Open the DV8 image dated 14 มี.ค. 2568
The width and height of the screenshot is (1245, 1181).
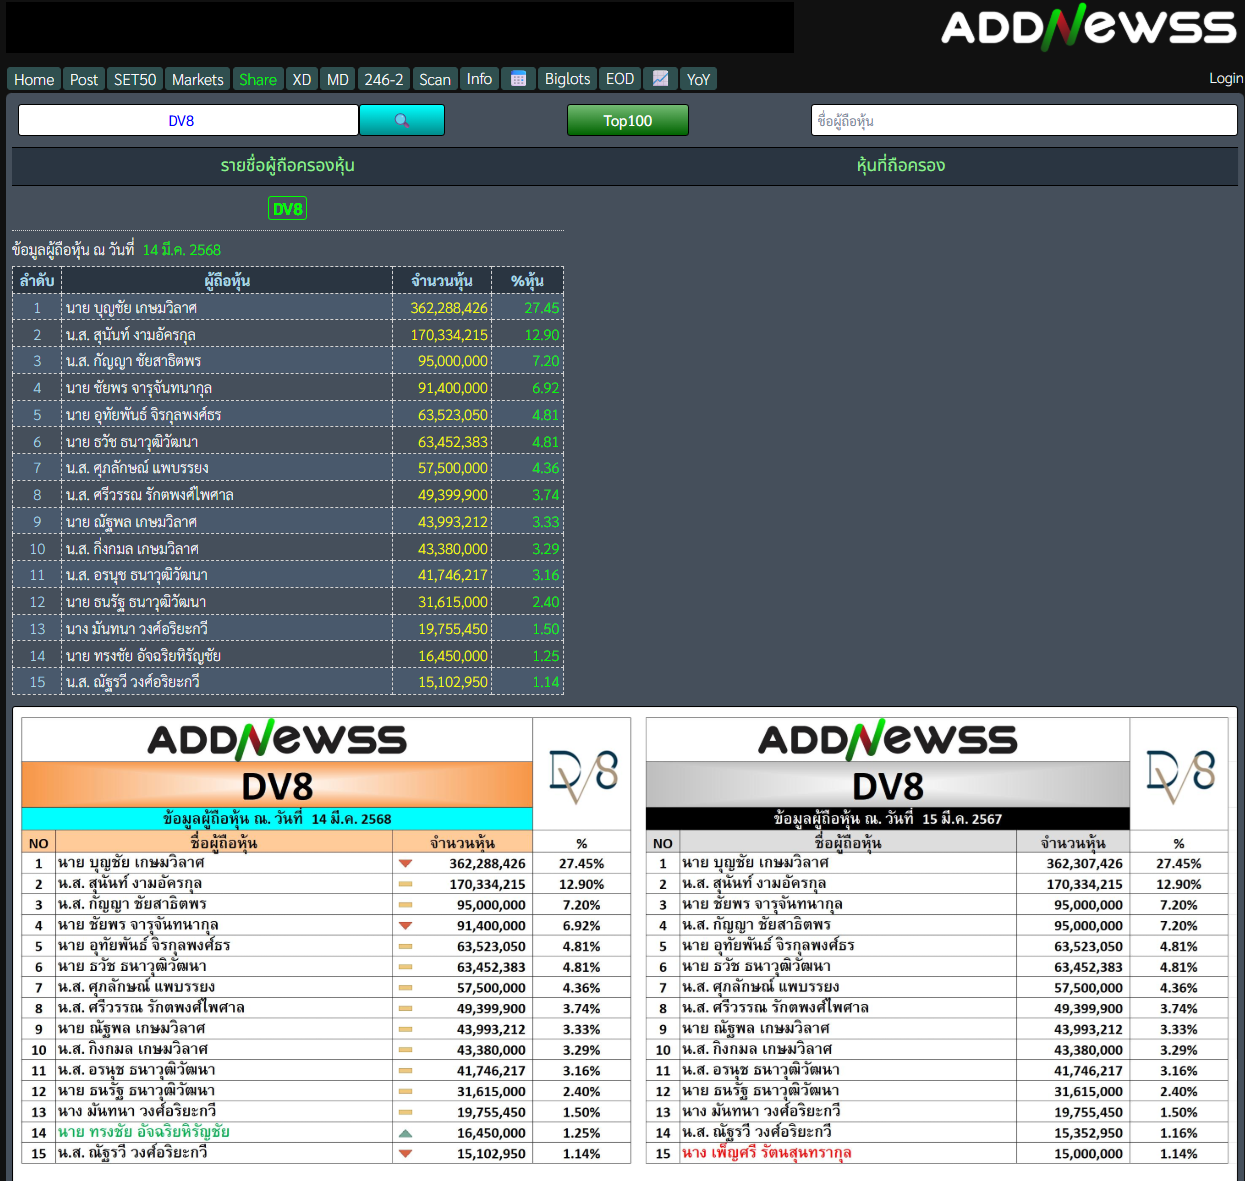point(326,940)
